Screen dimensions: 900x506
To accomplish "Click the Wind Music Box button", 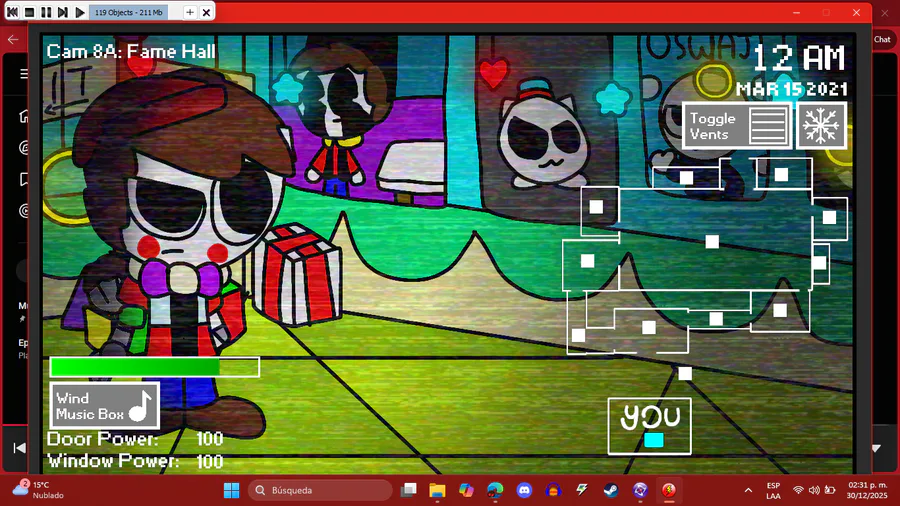I will [104, 406].
